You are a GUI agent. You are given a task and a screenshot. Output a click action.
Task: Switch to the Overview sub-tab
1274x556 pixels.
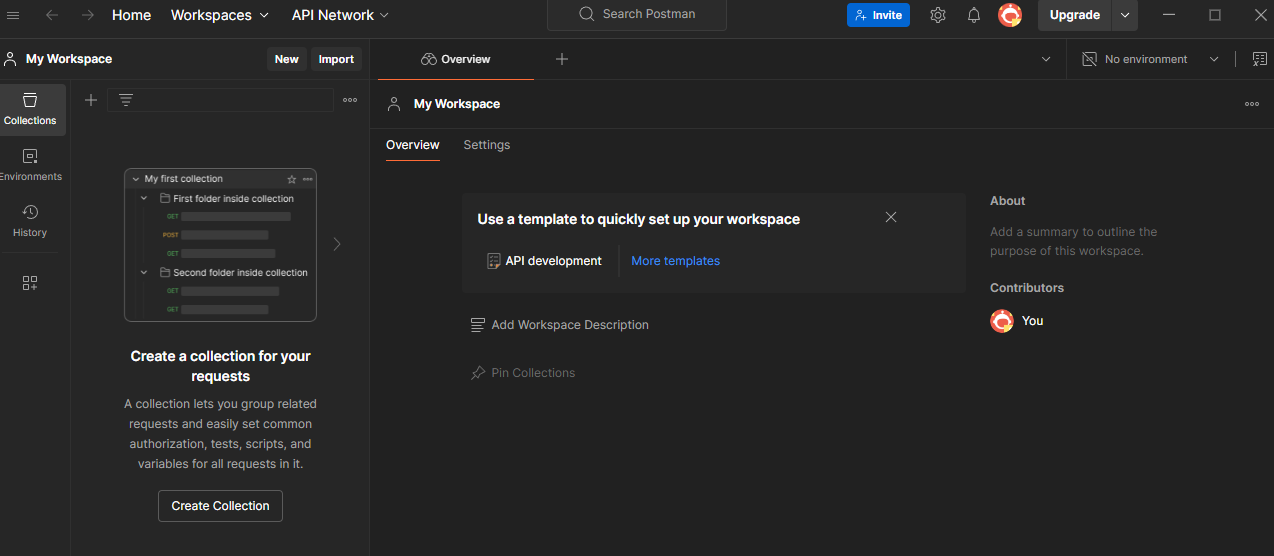tap(413, 145)
